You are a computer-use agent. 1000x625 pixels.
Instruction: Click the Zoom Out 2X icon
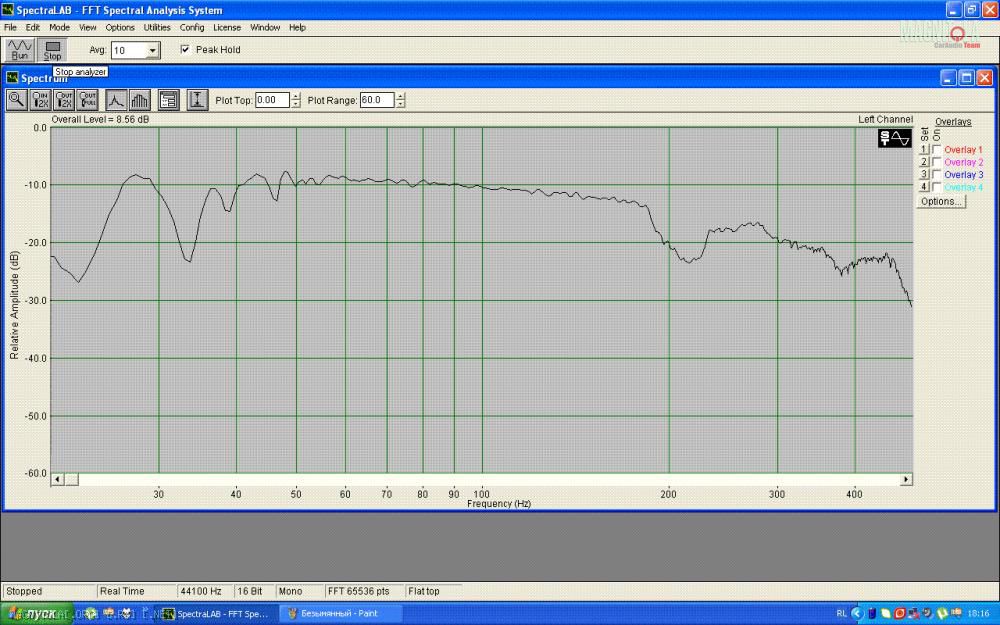click(64, 100)
